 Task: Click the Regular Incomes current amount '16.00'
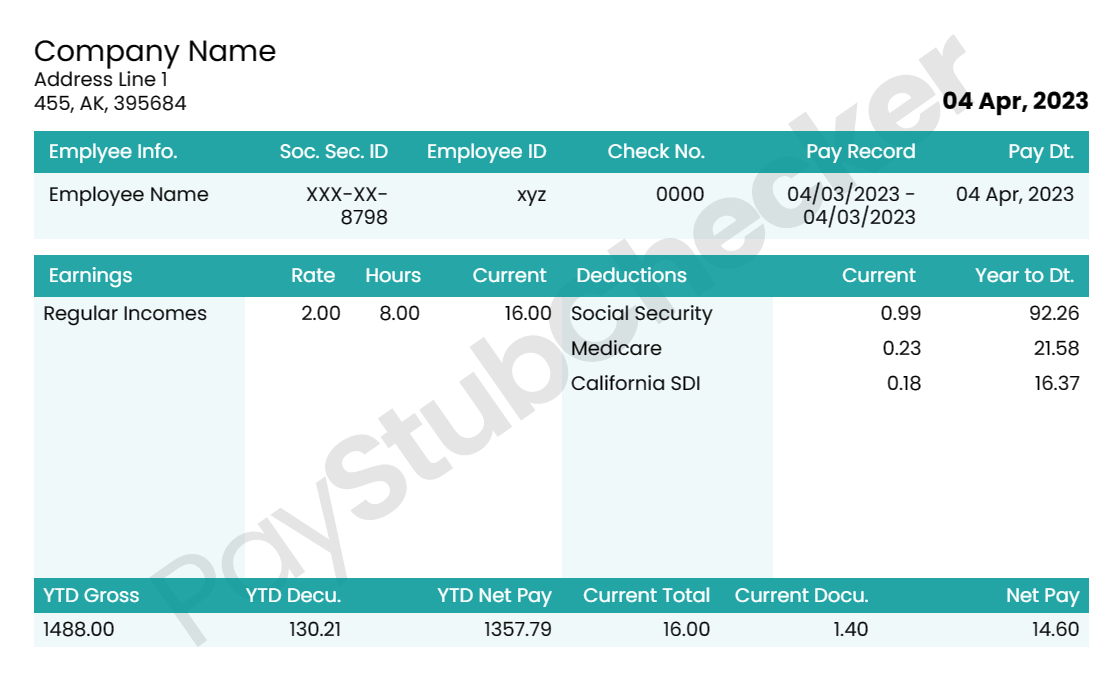coord(528,314)
